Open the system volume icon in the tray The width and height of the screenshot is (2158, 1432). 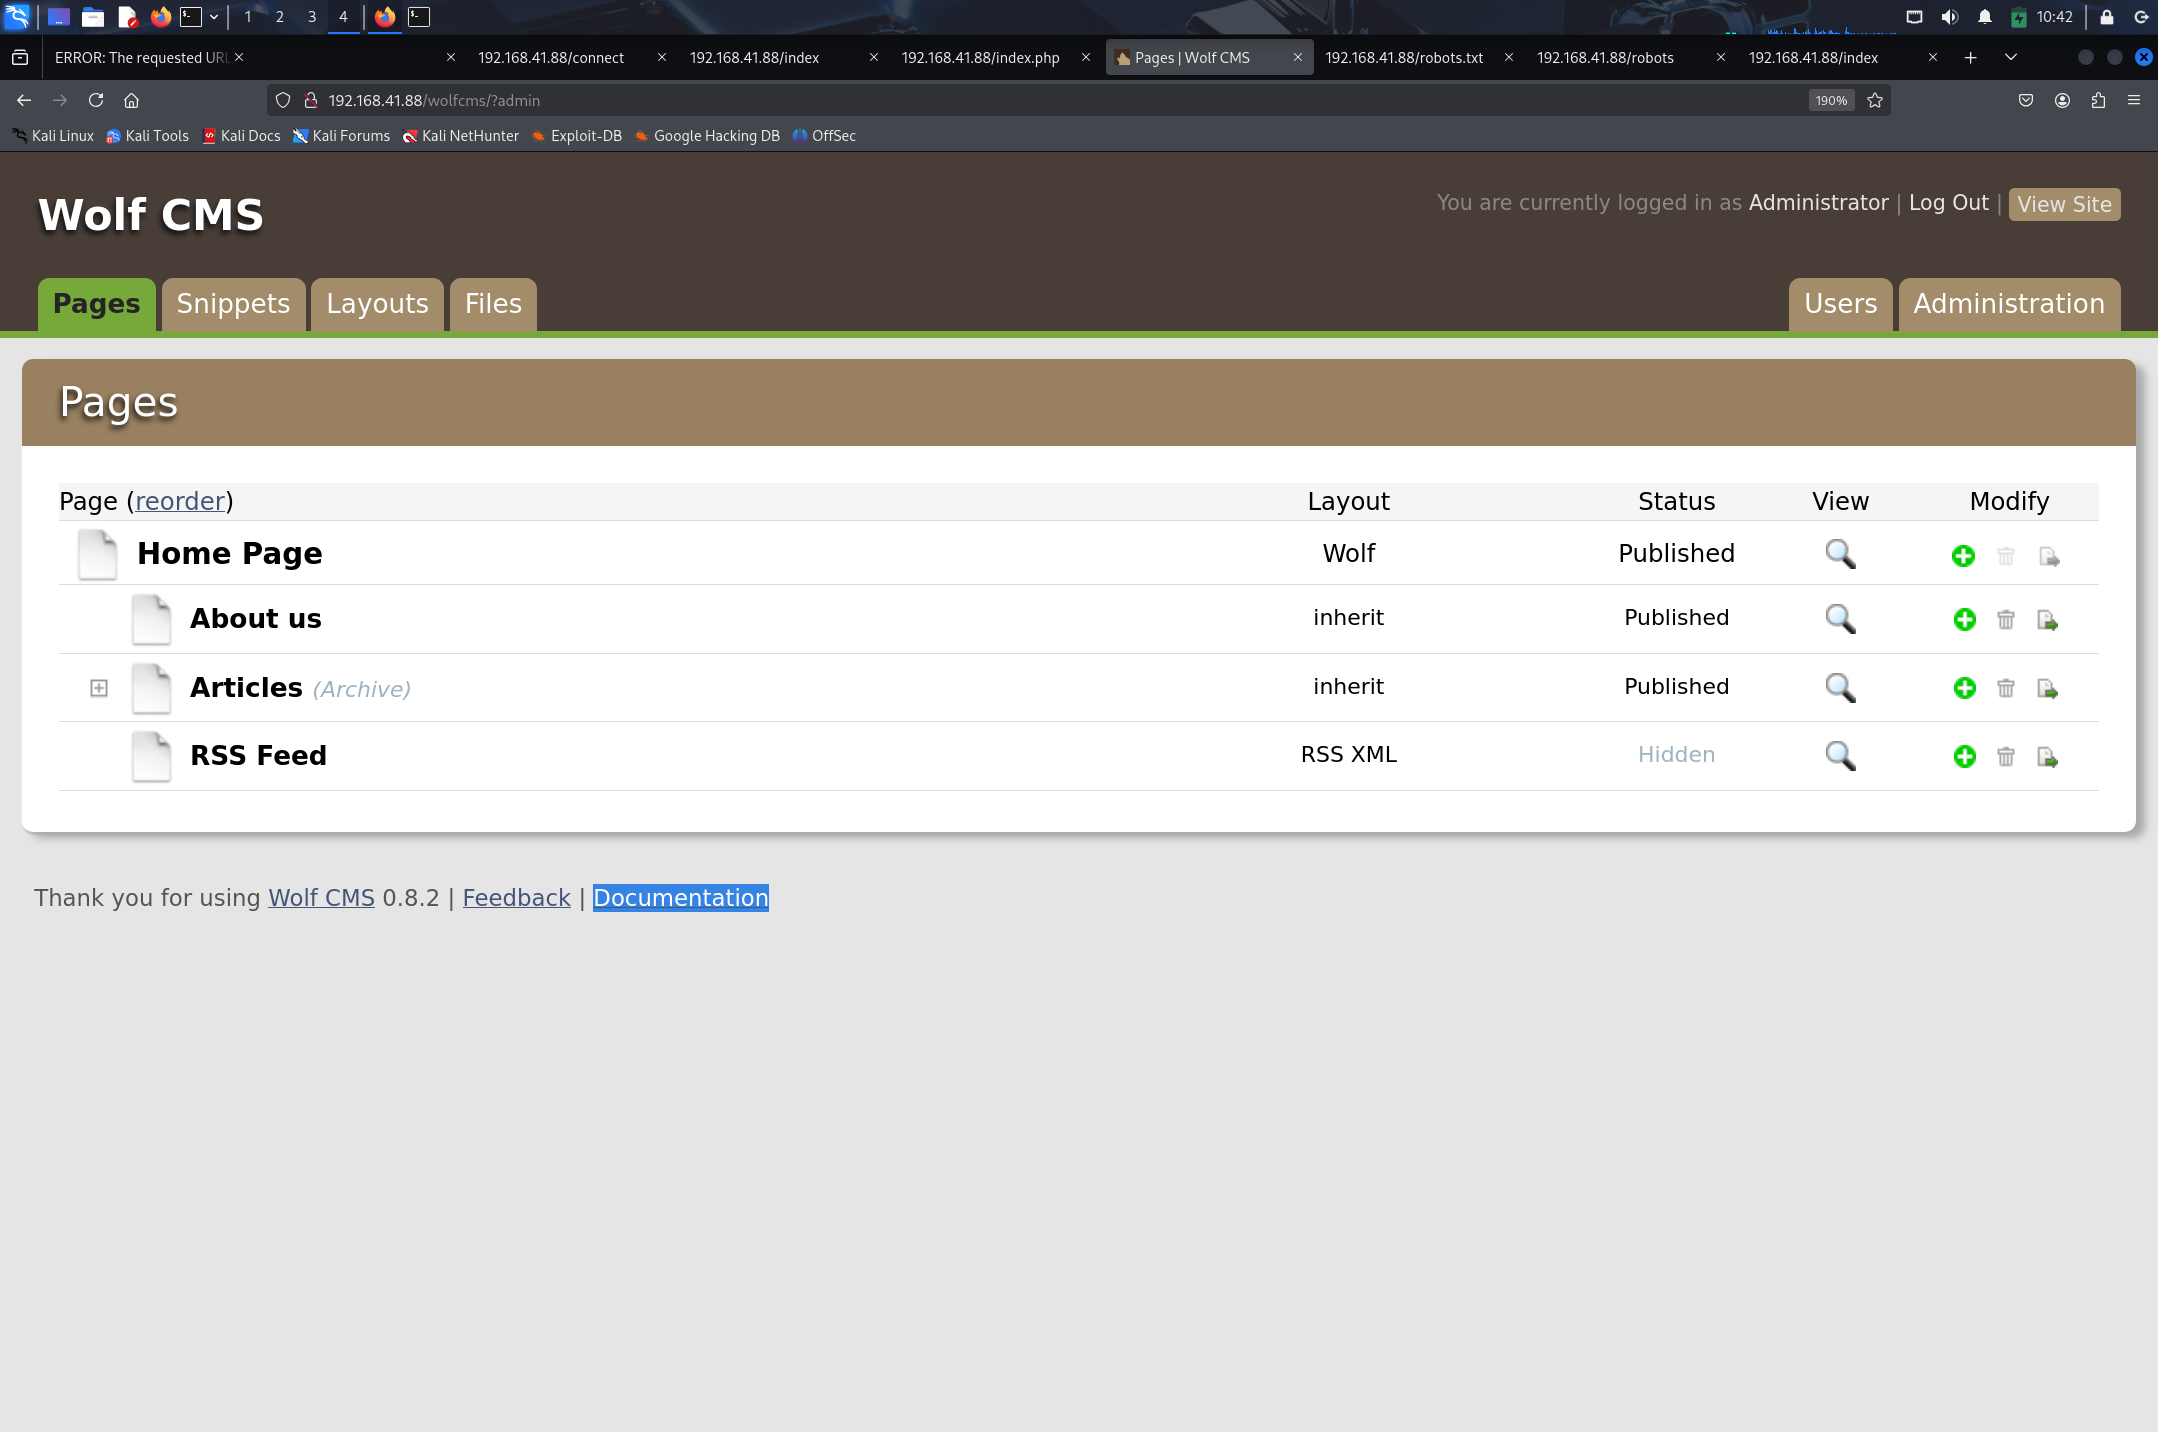coord(1949,17)
